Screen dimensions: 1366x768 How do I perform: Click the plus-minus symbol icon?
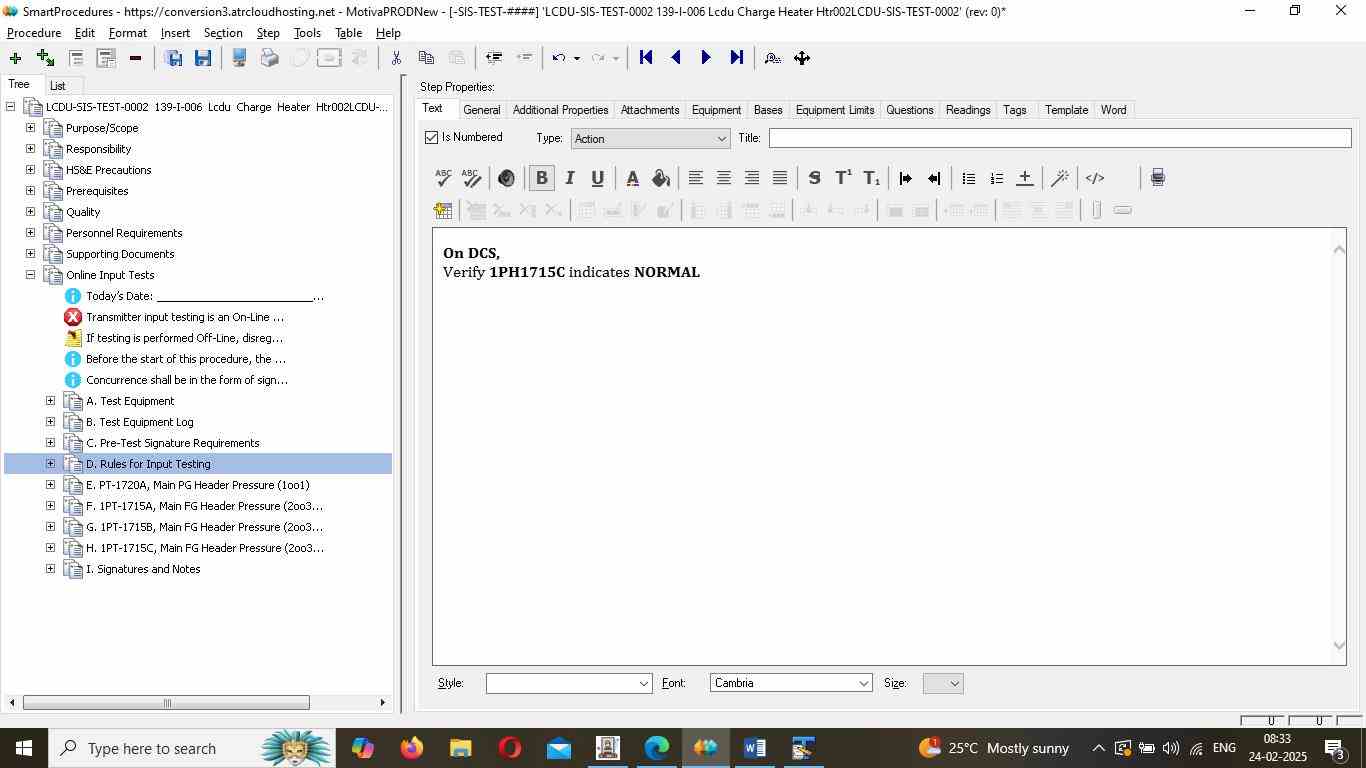1024,178
